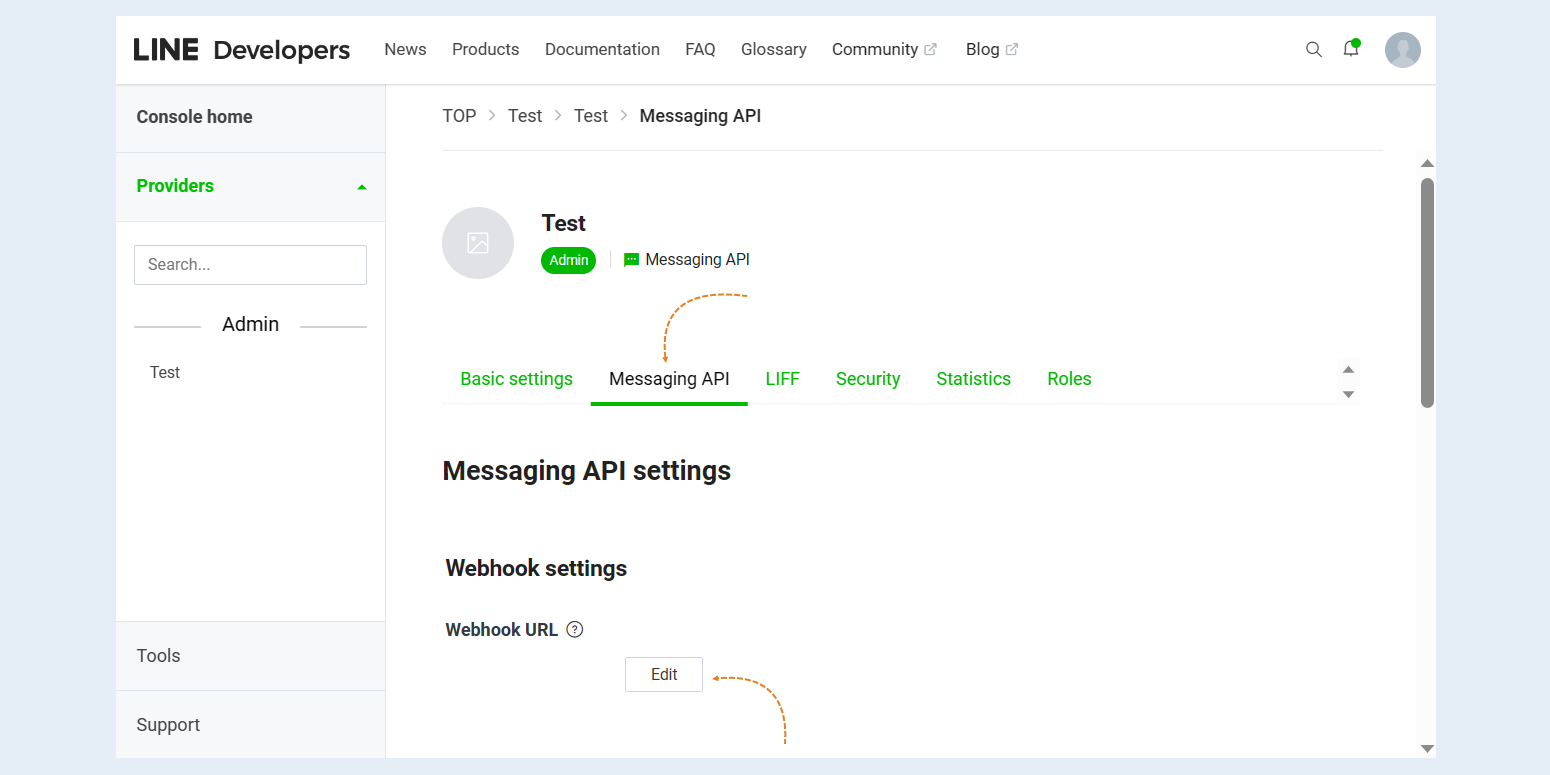Open the search magnifier icon
1550x775 pixels.
click(x=1314, y=49)
